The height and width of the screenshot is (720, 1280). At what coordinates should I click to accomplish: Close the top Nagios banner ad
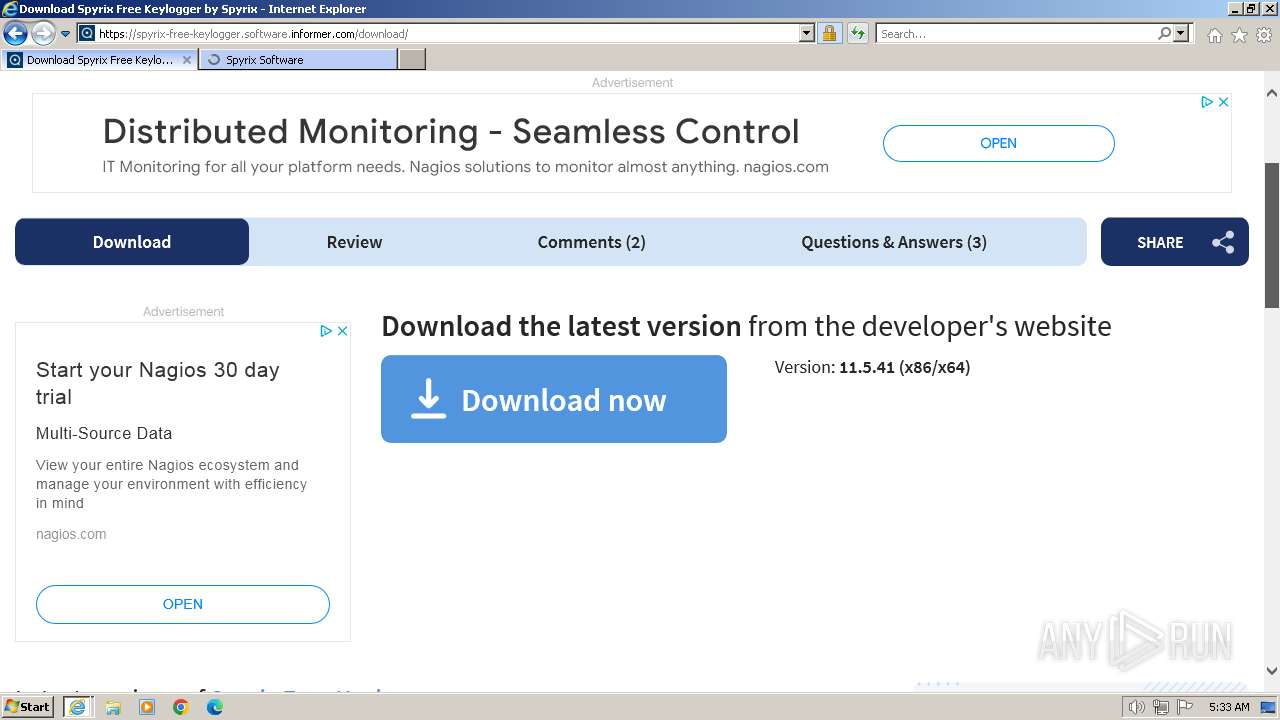pyautogui.click(x=1223, y=102)
